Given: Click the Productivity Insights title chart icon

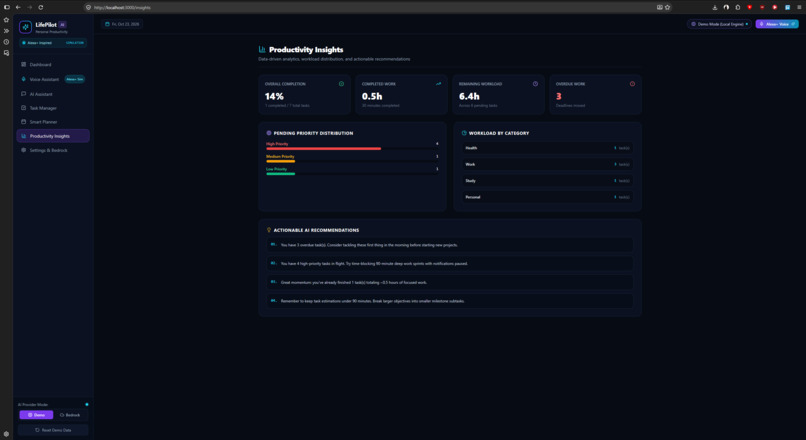Looking at the screenshot, I should (262, 49).
